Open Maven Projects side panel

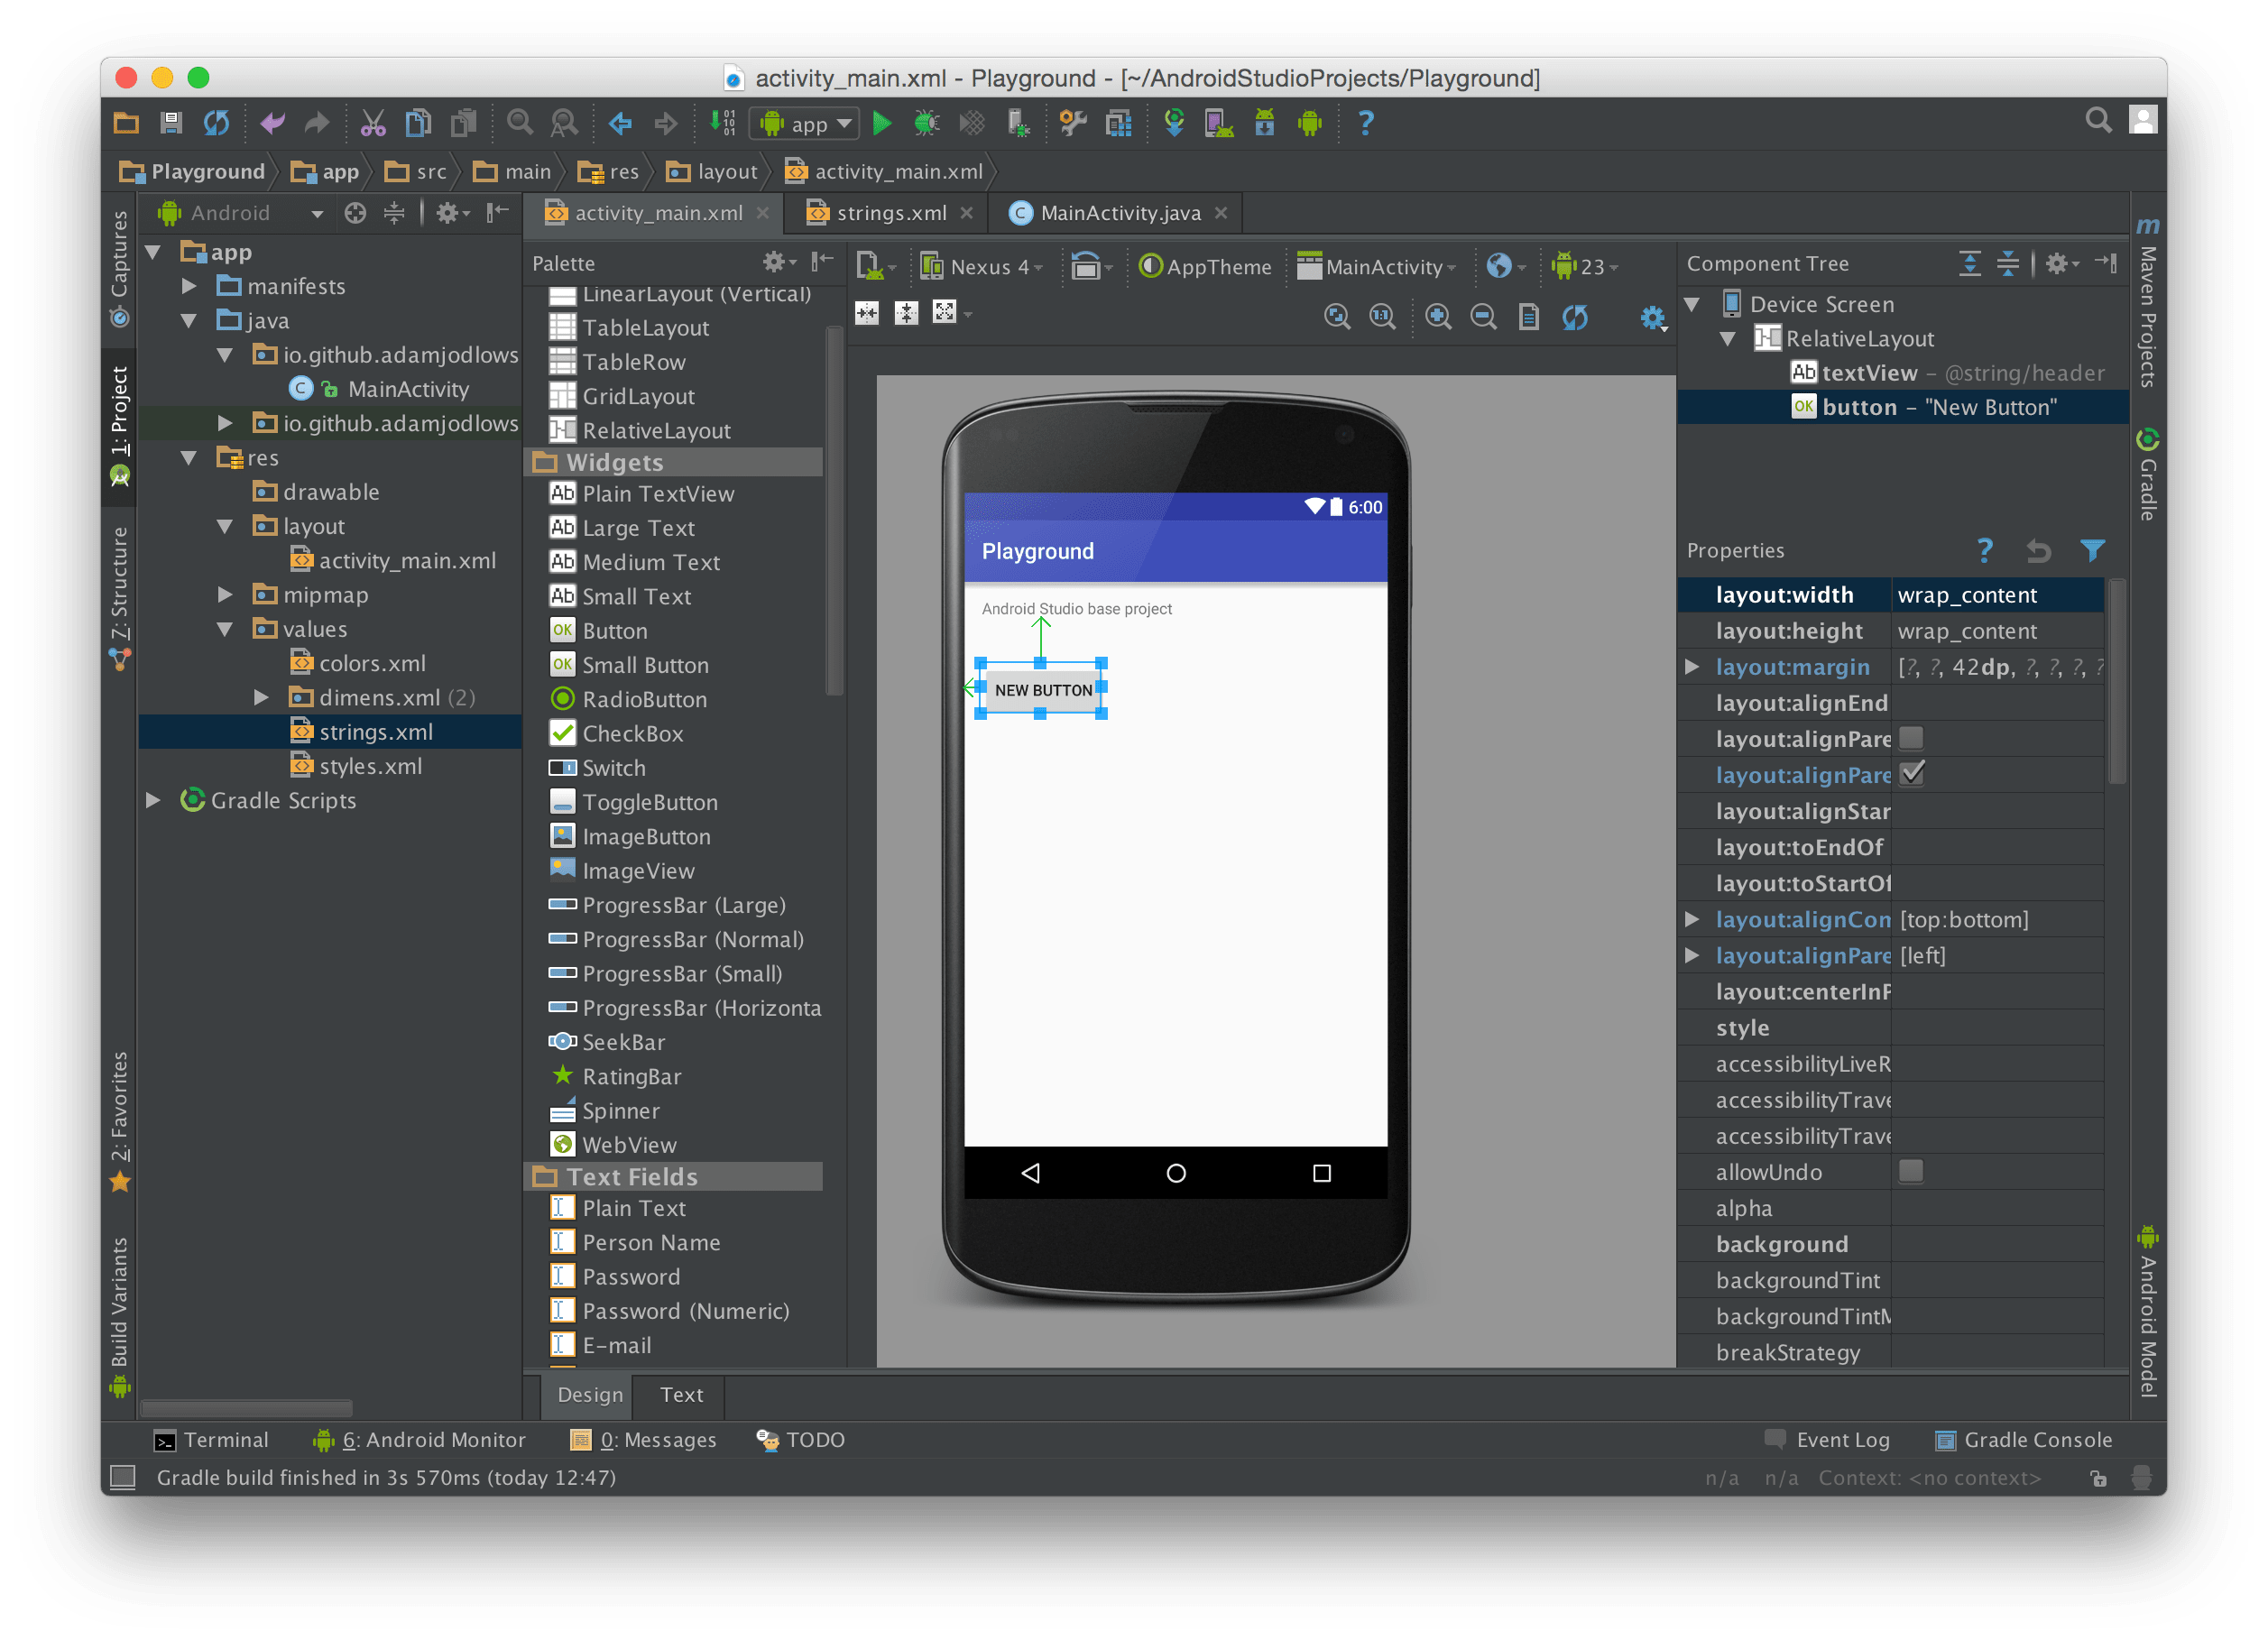2147,303
